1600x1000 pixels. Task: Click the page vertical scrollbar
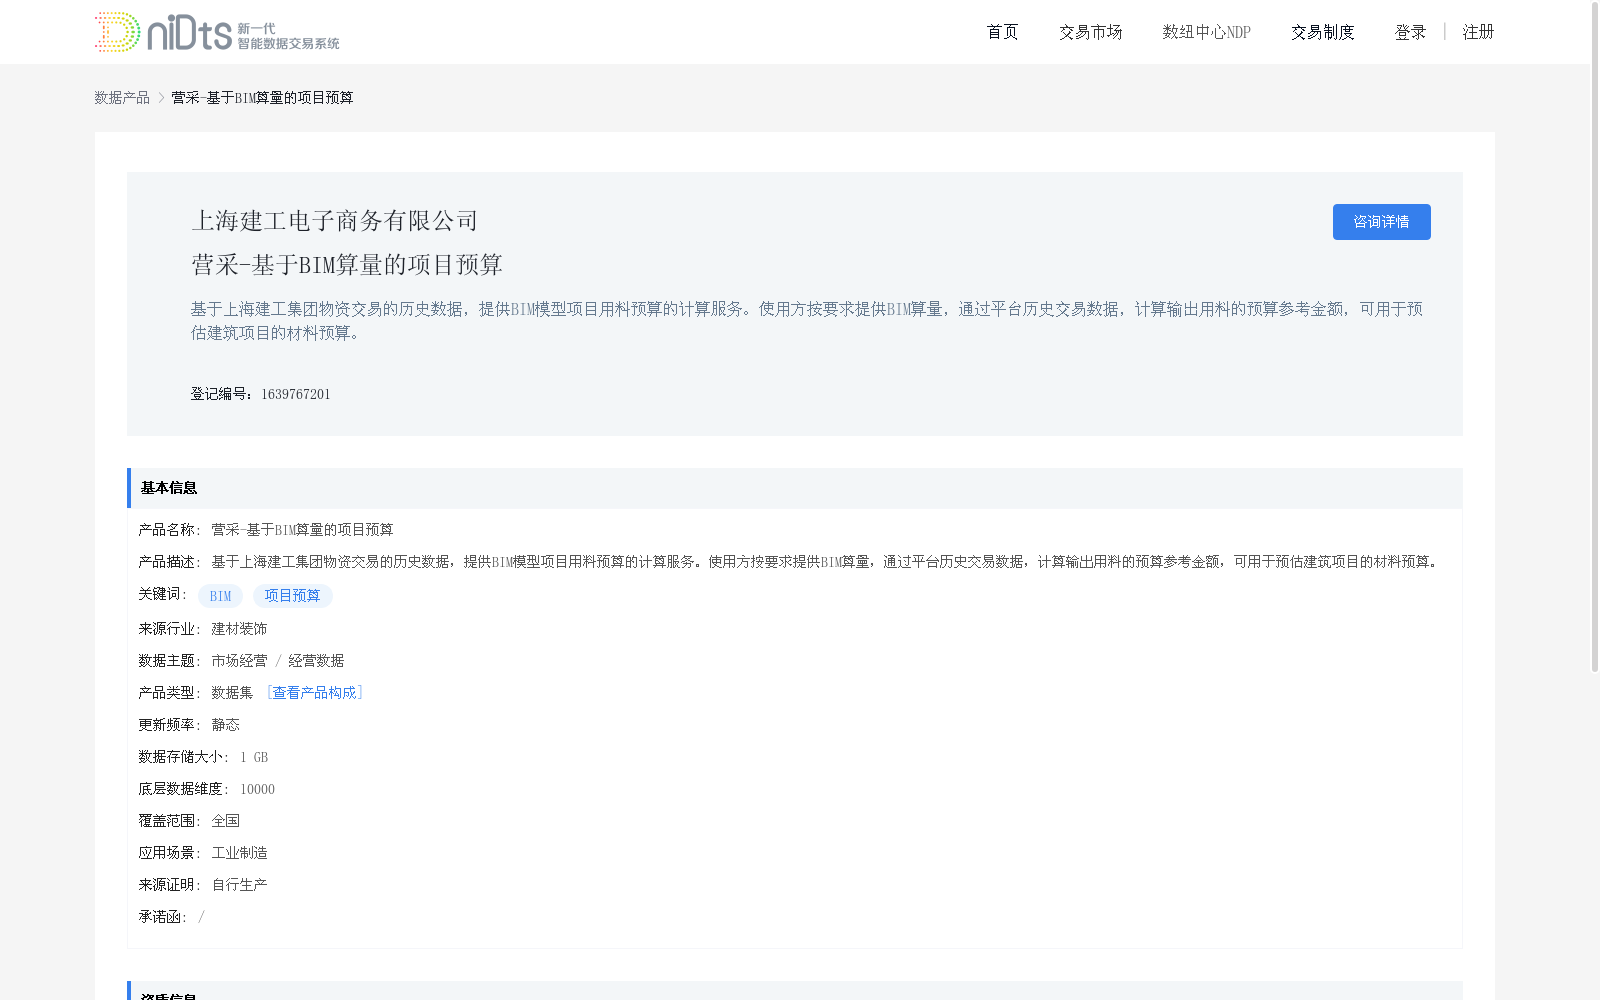pos(1595,337)
